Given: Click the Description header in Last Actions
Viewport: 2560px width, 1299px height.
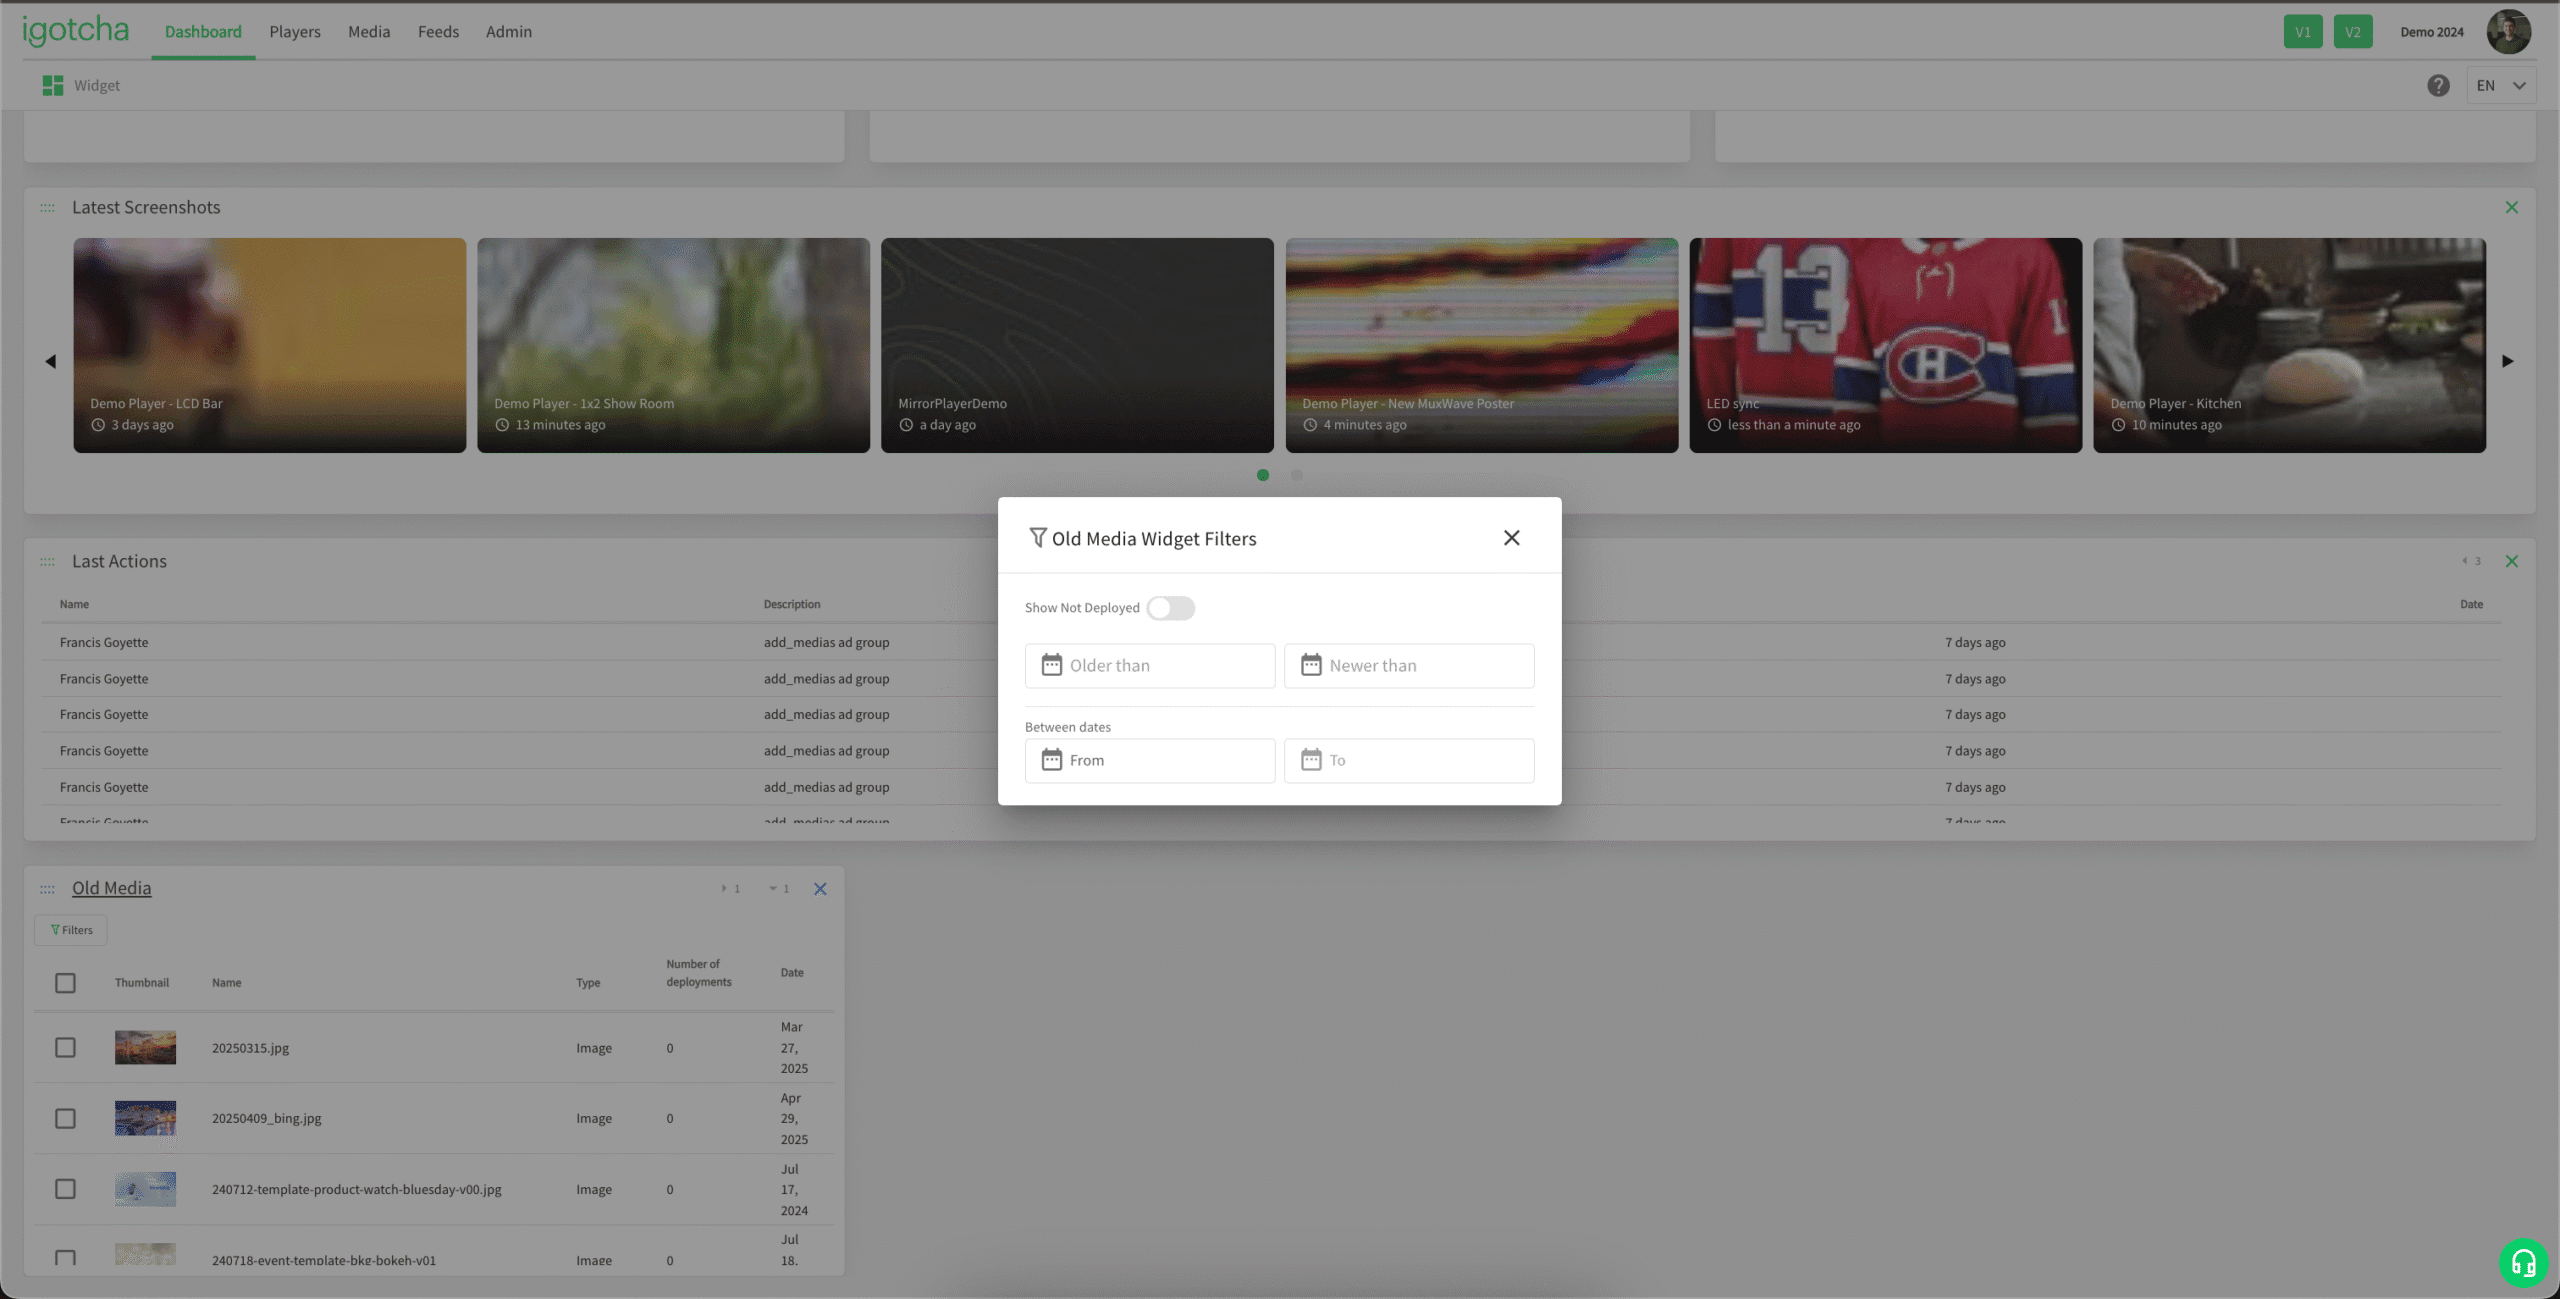Looking at the screenshot, I should pyautogui.click(x=792, y=604).
